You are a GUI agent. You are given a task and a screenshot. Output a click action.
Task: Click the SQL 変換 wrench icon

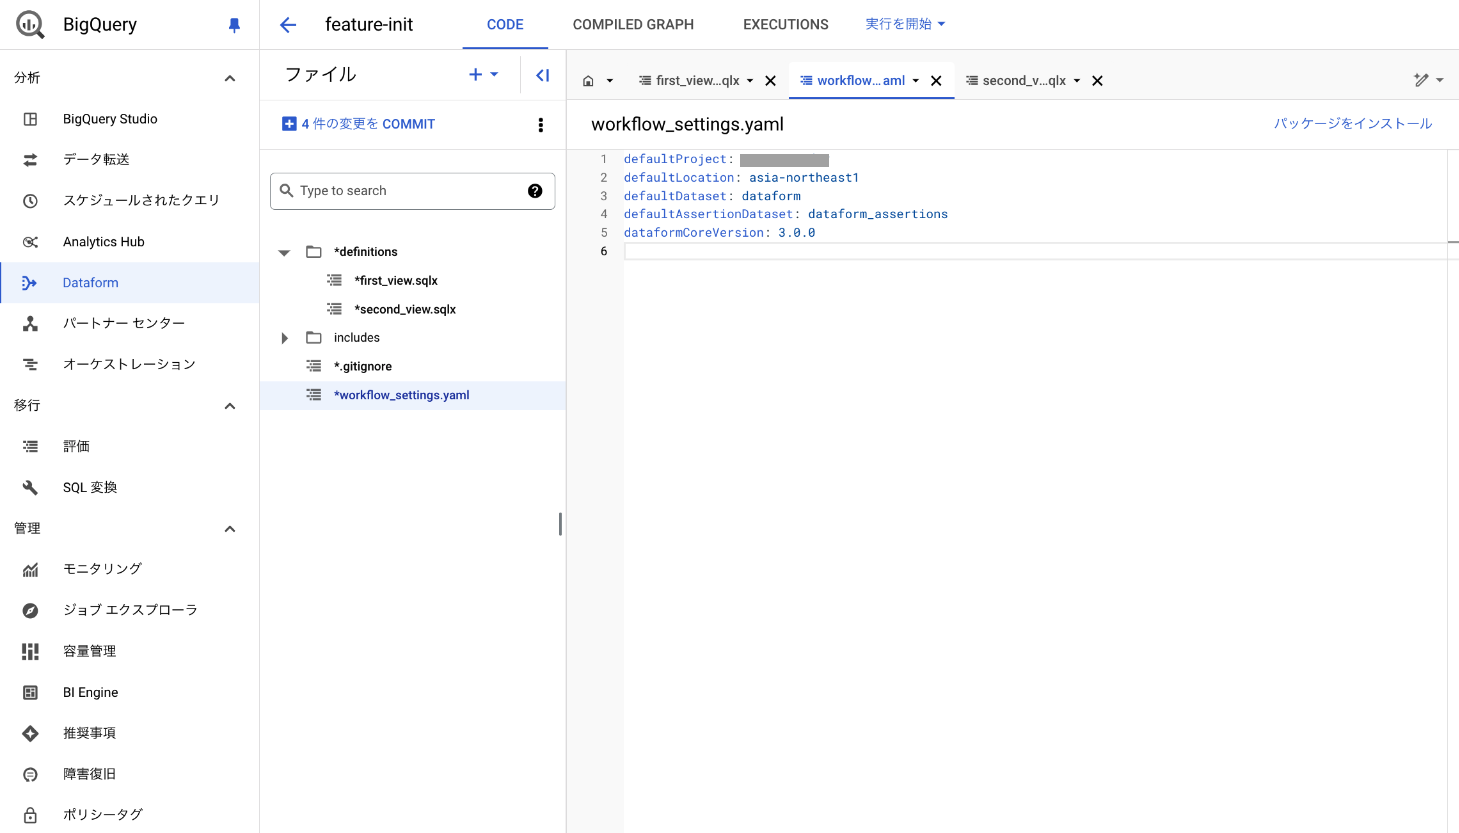[x=30, y=488]
